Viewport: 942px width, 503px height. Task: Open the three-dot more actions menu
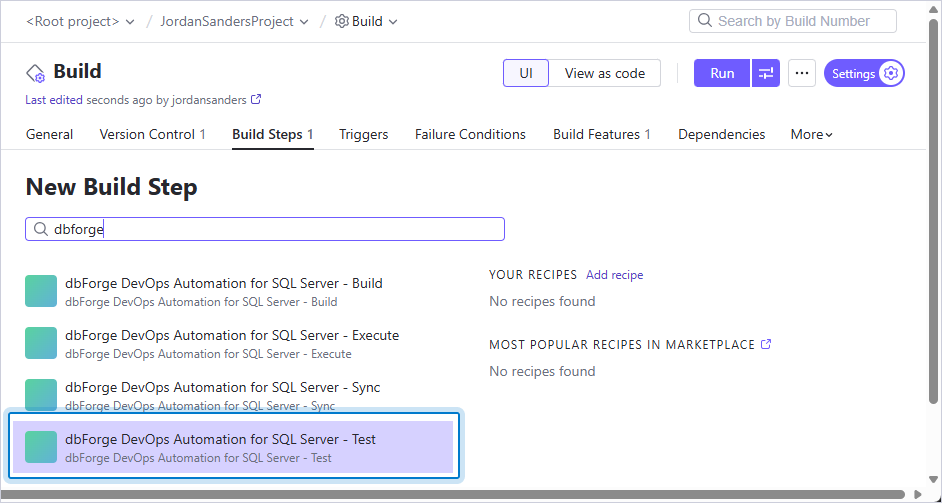(x=801, y=73)
